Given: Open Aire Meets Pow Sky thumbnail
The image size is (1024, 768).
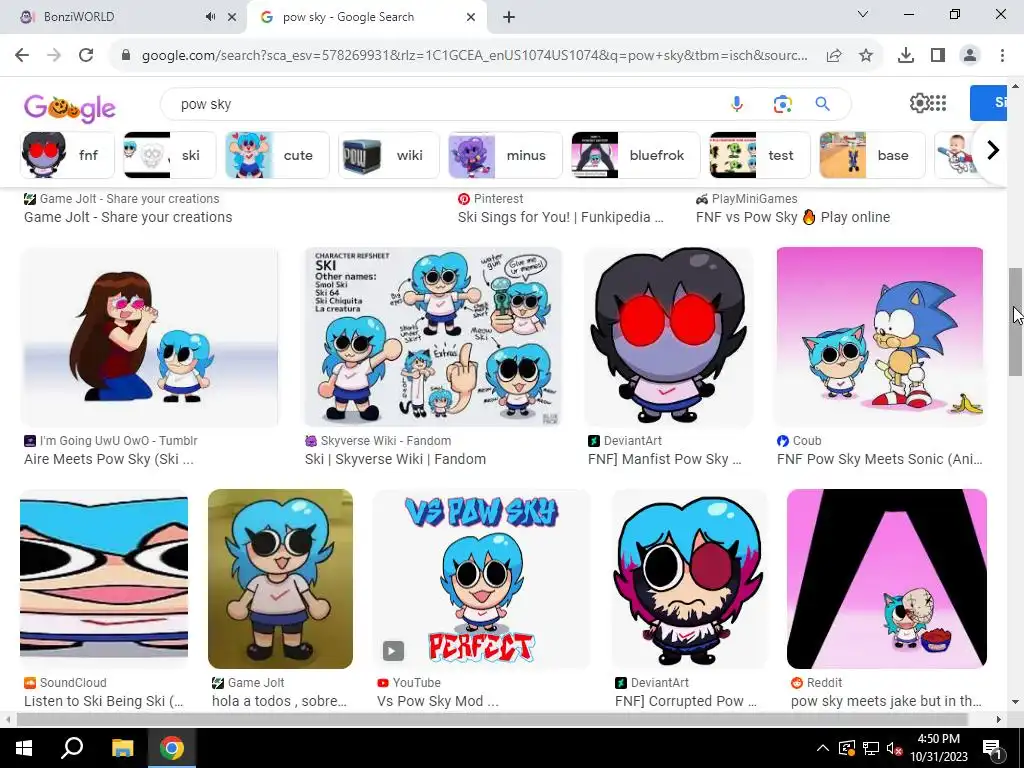Looking at the screenshot, I should click(150, 337).
